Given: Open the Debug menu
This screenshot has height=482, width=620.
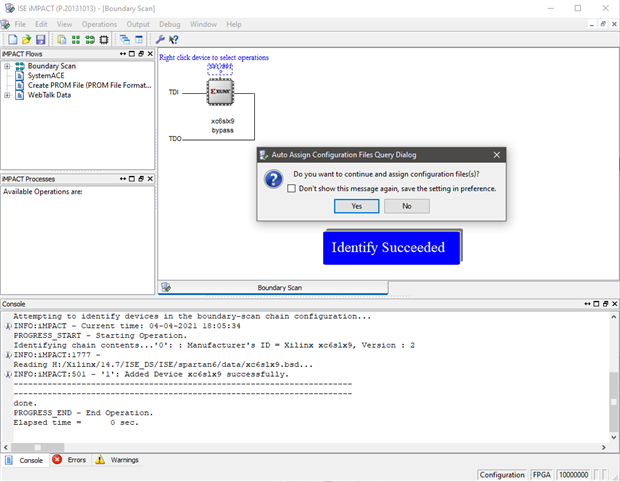Looking at the screenshot, I should tap(170, 24).
